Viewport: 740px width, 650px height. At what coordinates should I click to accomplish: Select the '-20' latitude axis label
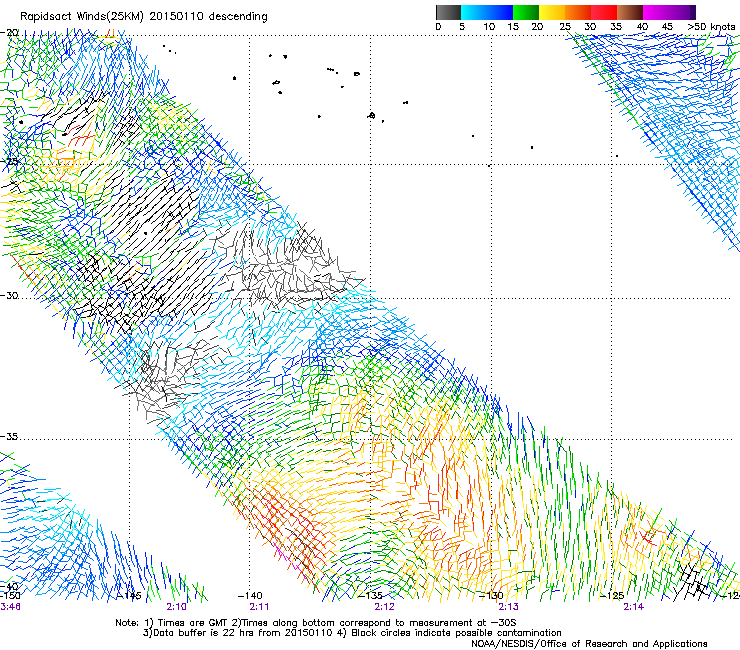pyautogui.click(x=9, y=33)
